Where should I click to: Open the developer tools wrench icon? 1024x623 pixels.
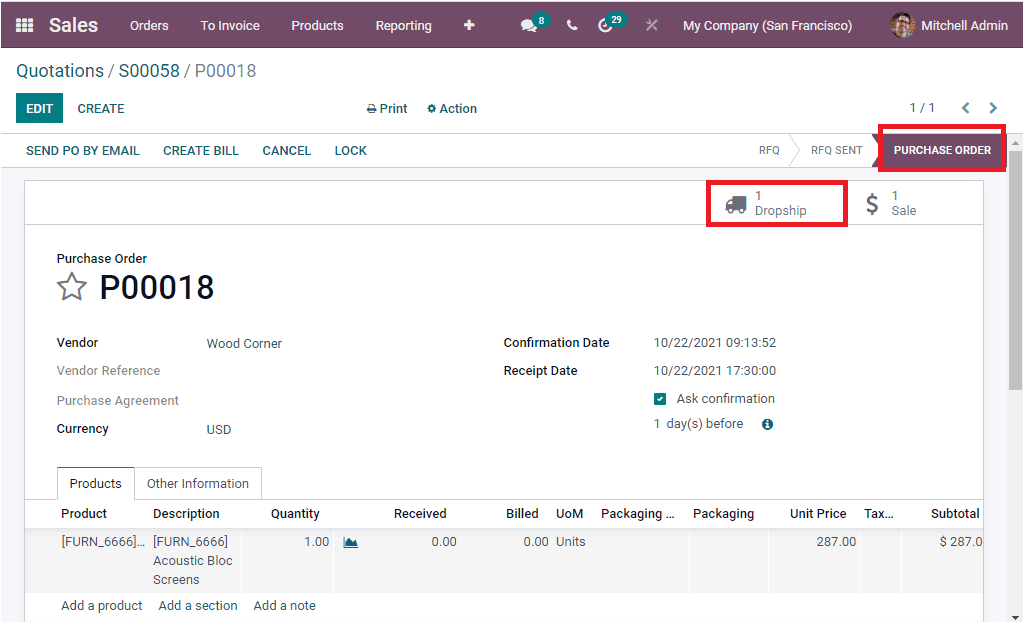(651, 24)
